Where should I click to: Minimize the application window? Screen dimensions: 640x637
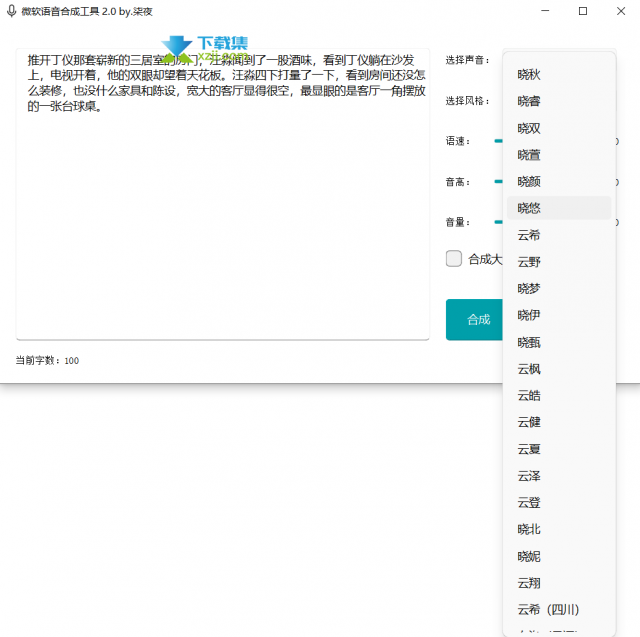(x=545, y=11)
